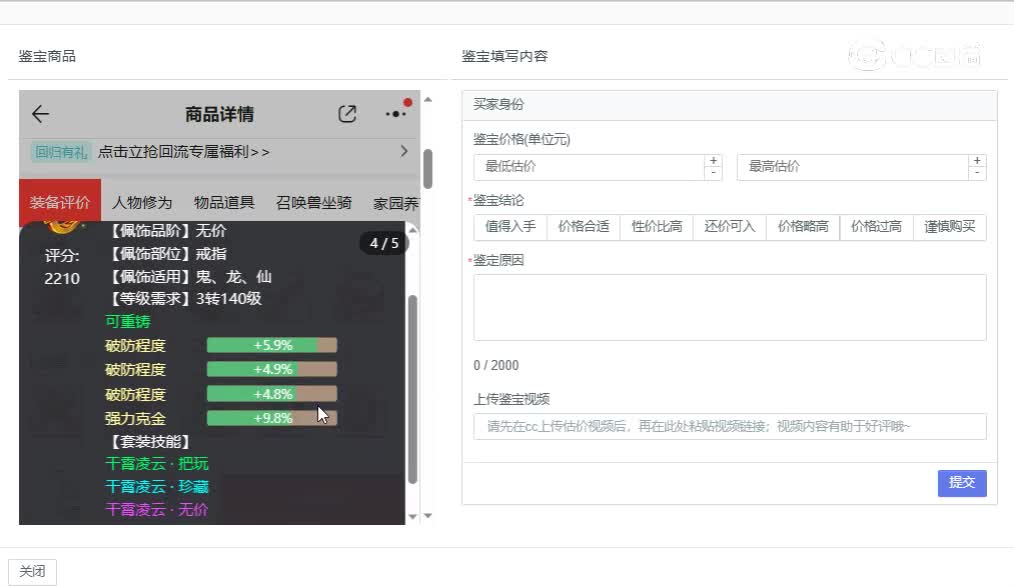
Task: Click the 最高估价 price input field
Action: coord(852,167)
